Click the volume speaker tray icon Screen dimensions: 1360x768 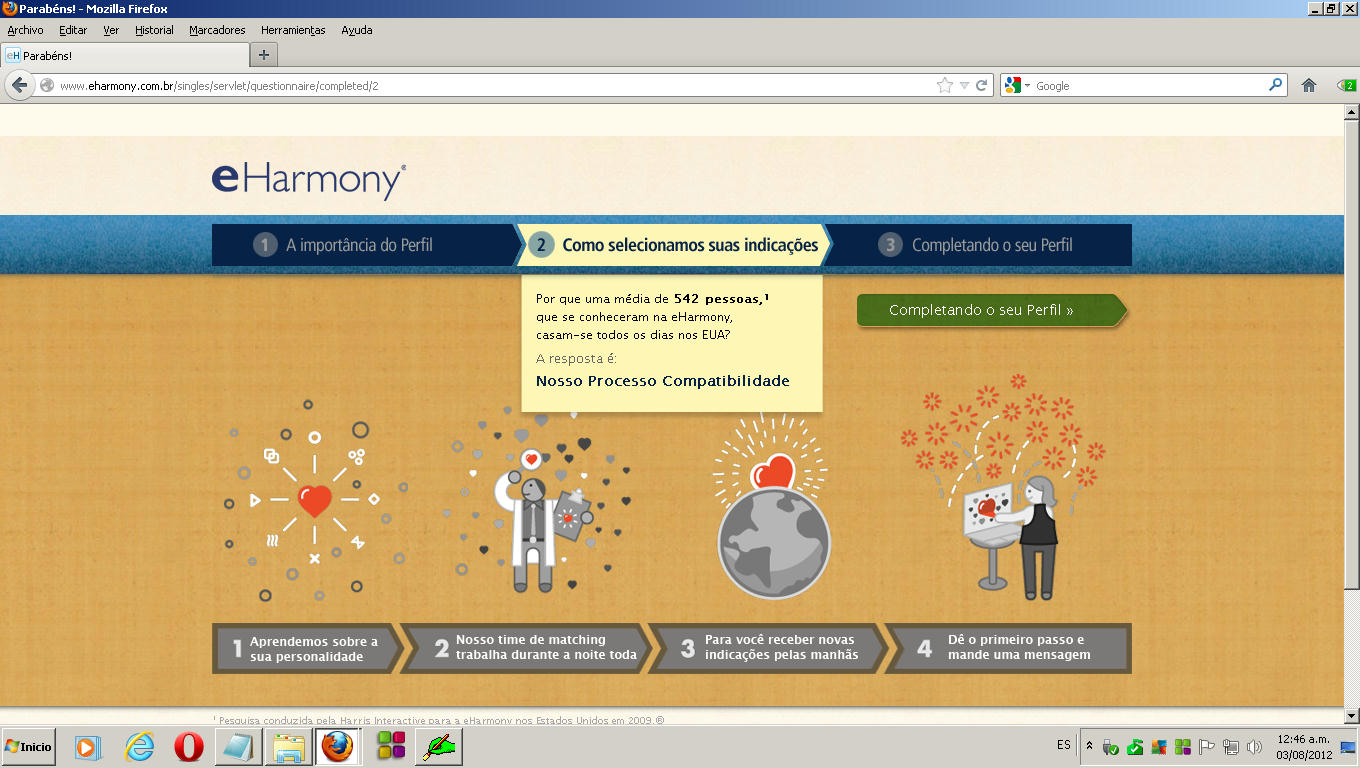point(1255,747)
